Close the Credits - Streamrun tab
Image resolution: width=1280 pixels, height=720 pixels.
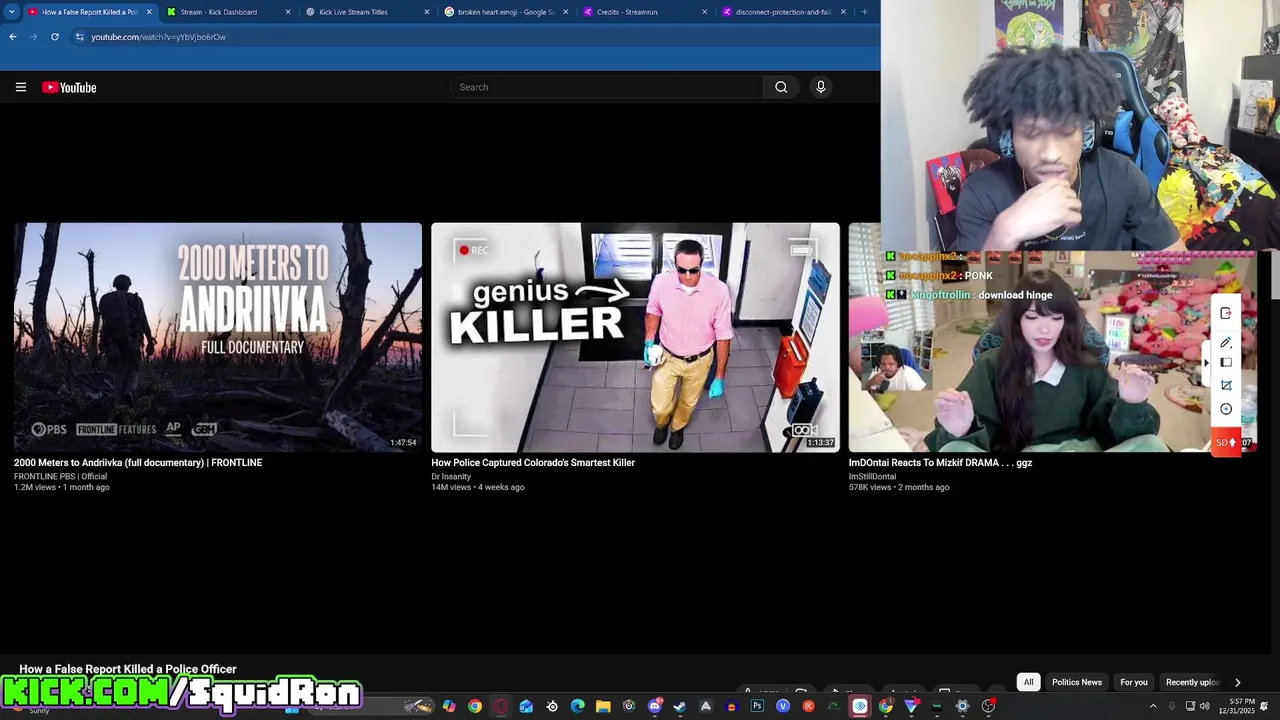coord(704,12)
